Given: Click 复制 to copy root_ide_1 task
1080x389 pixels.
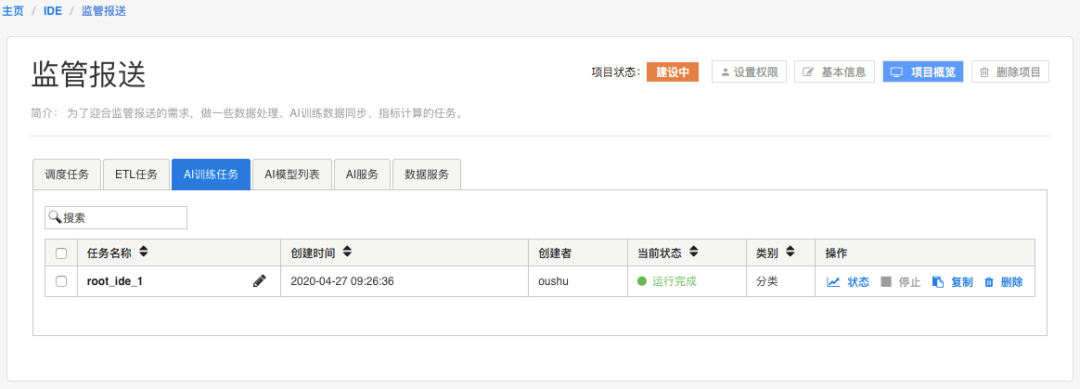Looking at the screenshot, I should (x=952, y=282).
